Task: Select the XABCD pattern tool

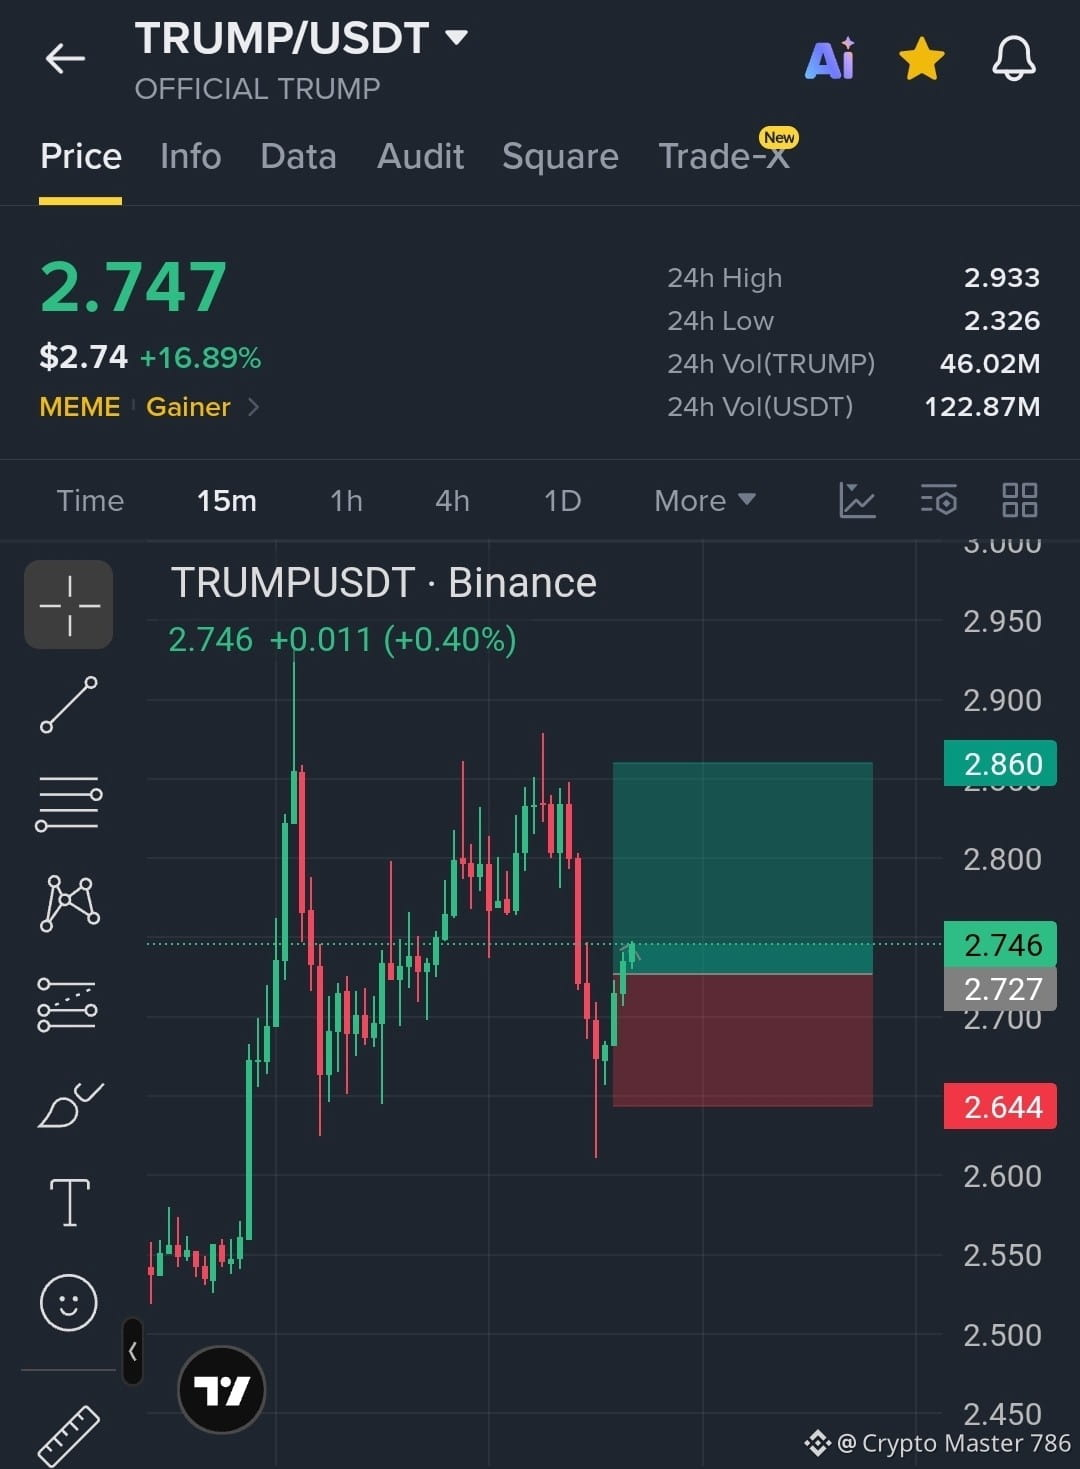Action: coord(69,902)
